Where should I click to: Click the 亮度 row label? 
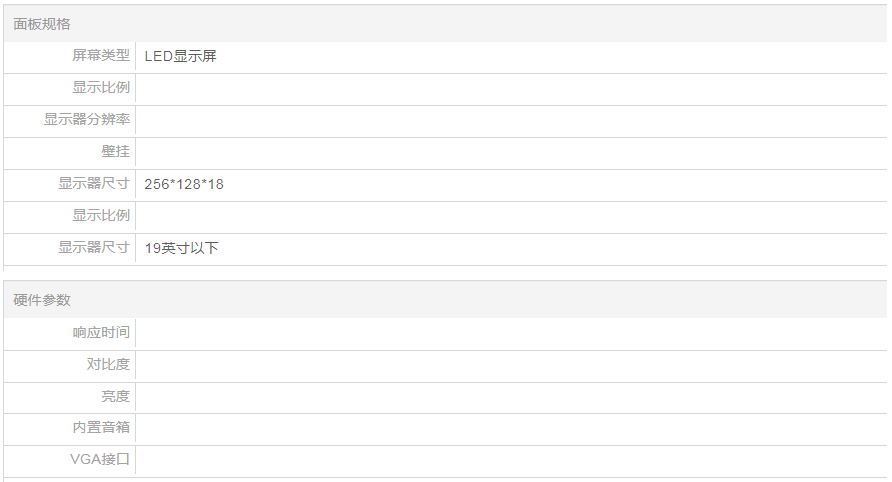click(116, 396)
